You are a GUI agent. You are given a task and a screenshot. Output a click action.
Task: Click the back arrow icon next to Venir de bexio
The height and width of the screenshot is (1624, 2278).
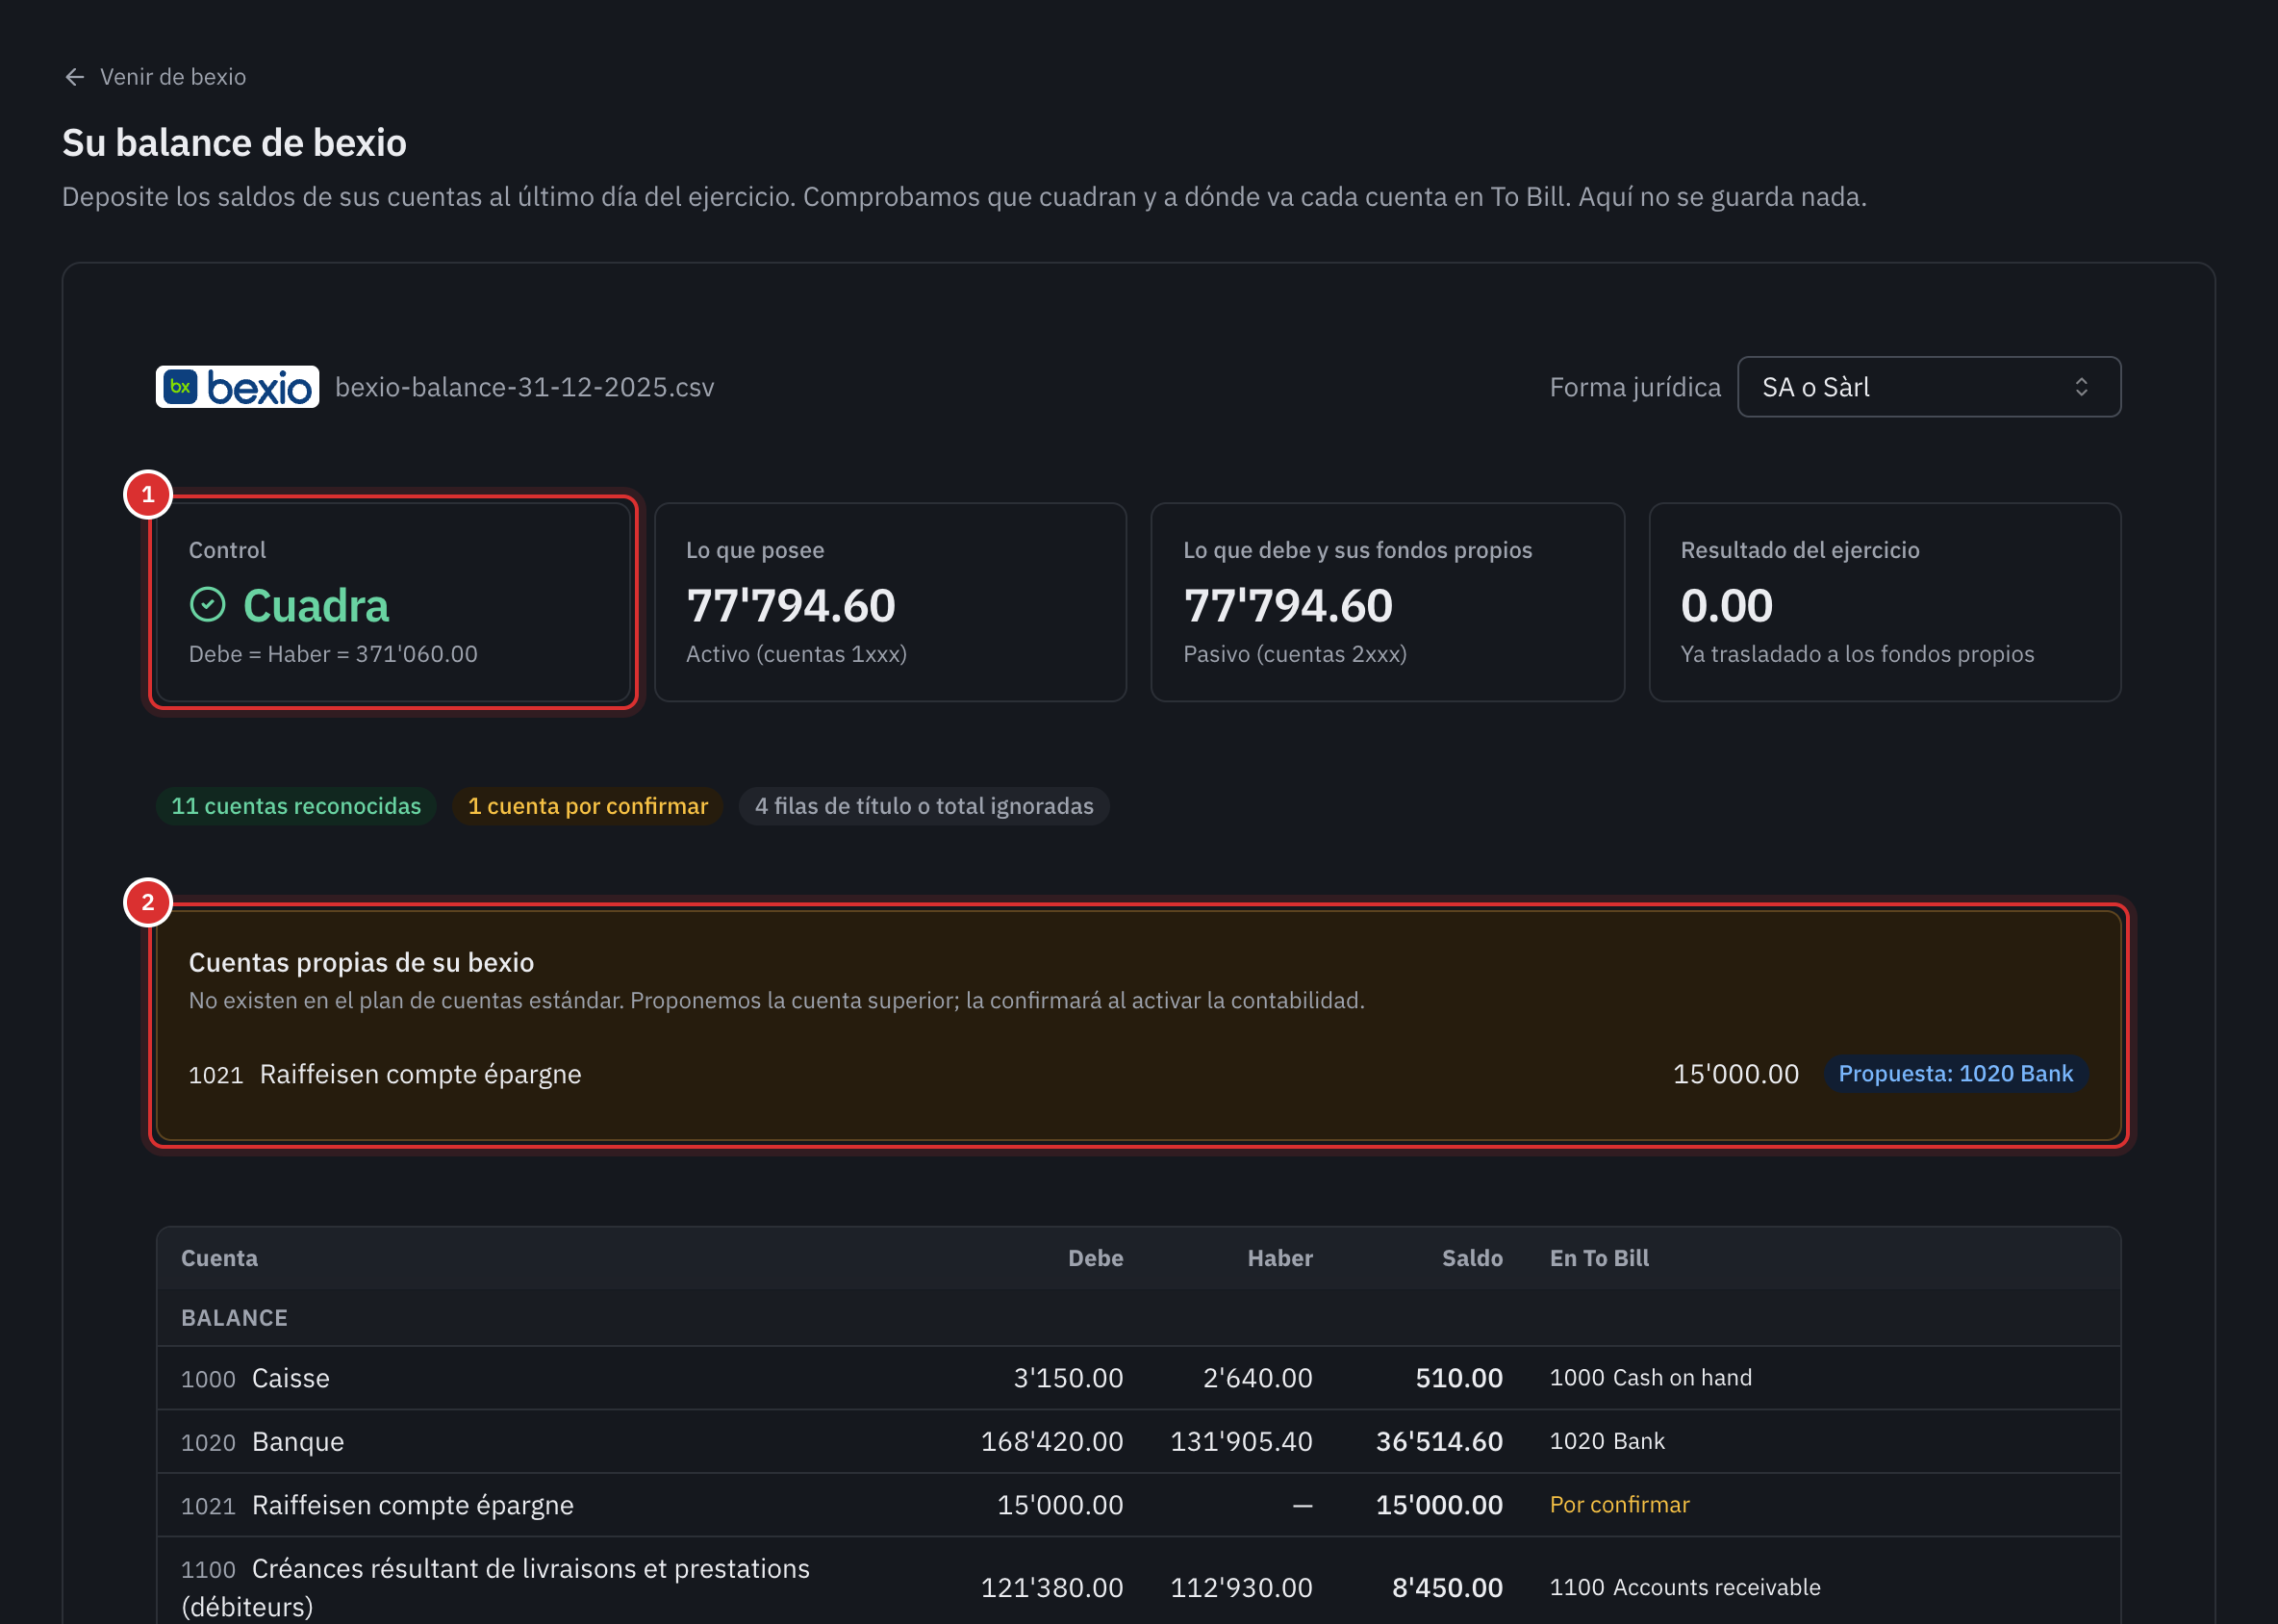pos(74,77)
